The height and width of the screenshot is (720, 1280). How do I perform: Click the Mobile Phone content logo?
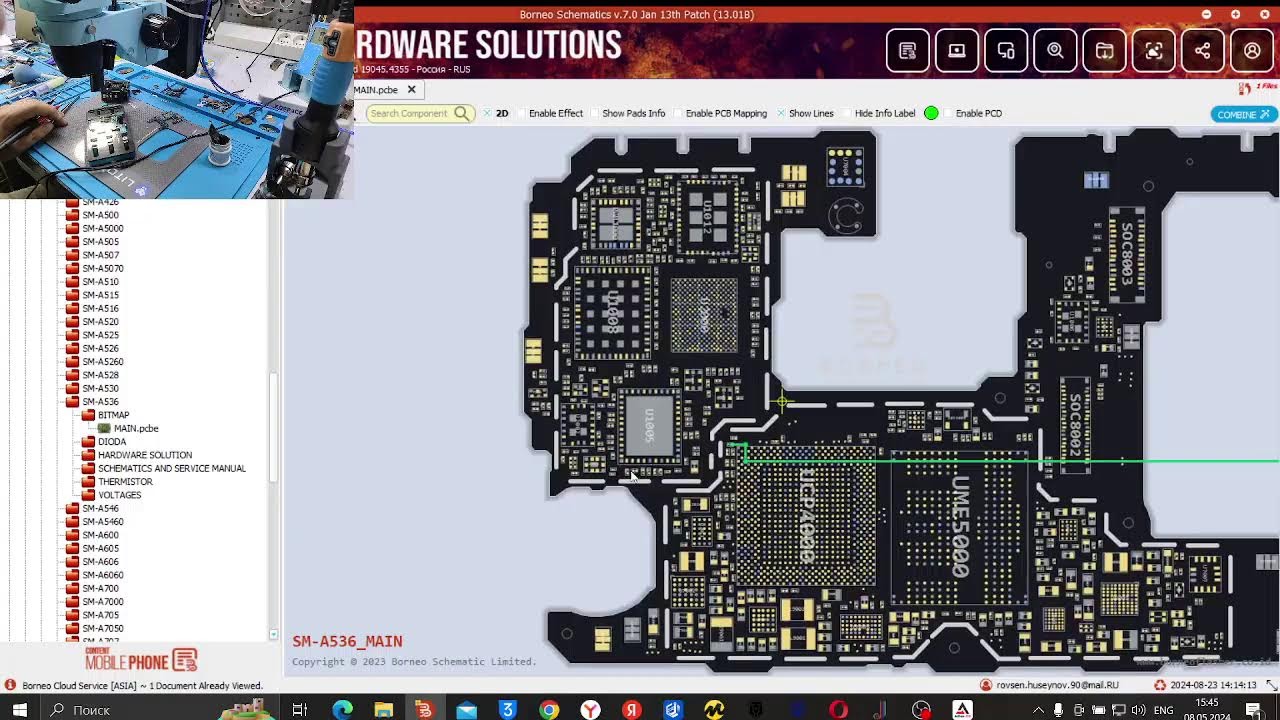pos(141,660)
